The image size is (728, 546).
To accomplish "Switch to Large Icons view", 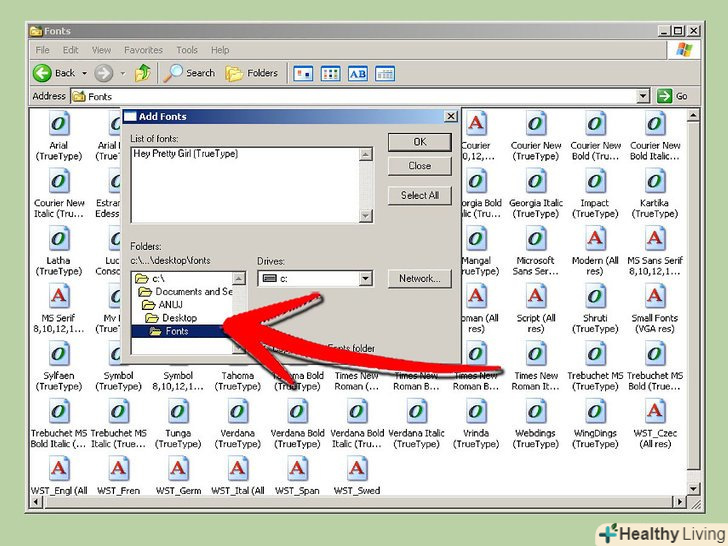I will click(x=303, y=74).
